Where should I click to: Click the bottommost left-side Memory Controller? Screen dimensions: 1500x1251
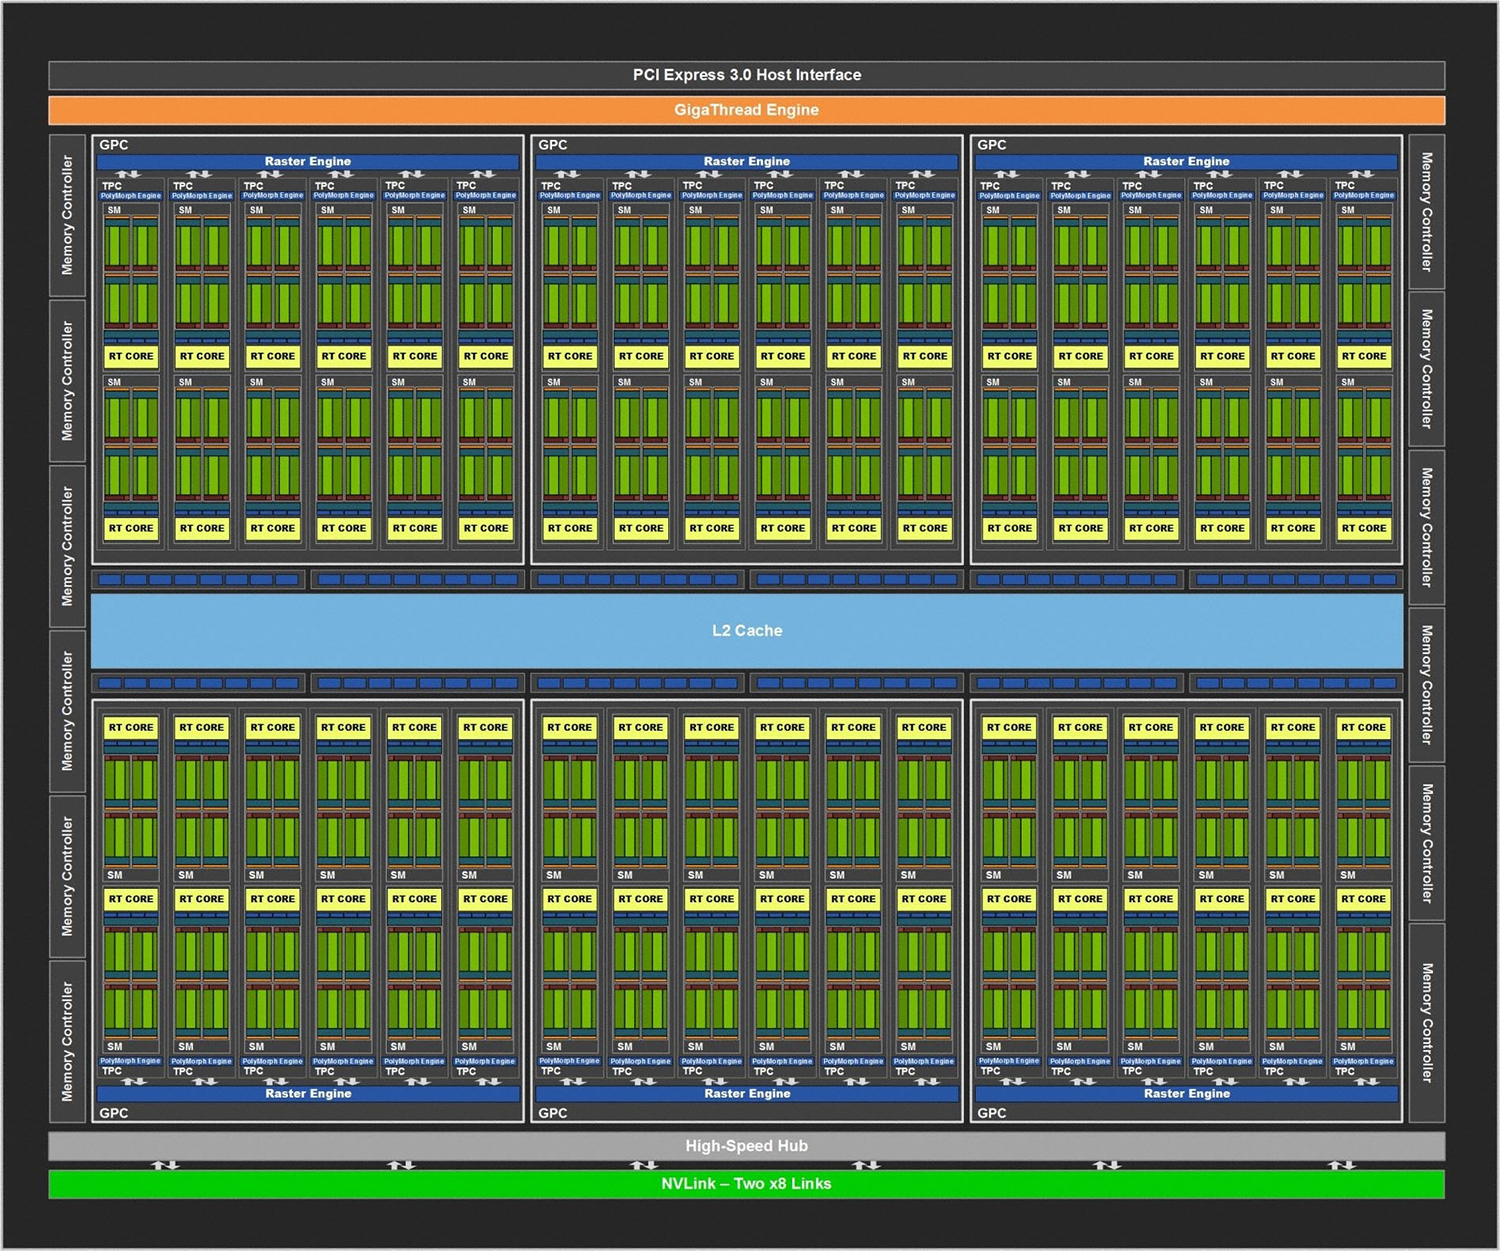point(67,1041)
